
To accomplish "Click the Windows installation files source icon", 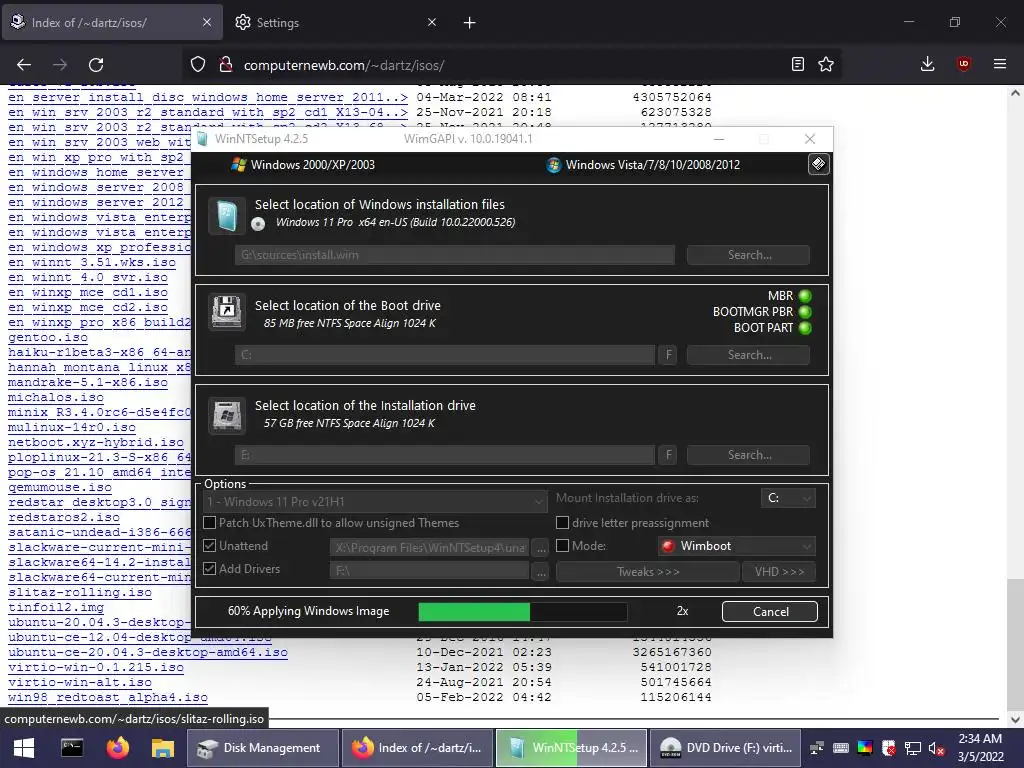I will coord(227,215).
